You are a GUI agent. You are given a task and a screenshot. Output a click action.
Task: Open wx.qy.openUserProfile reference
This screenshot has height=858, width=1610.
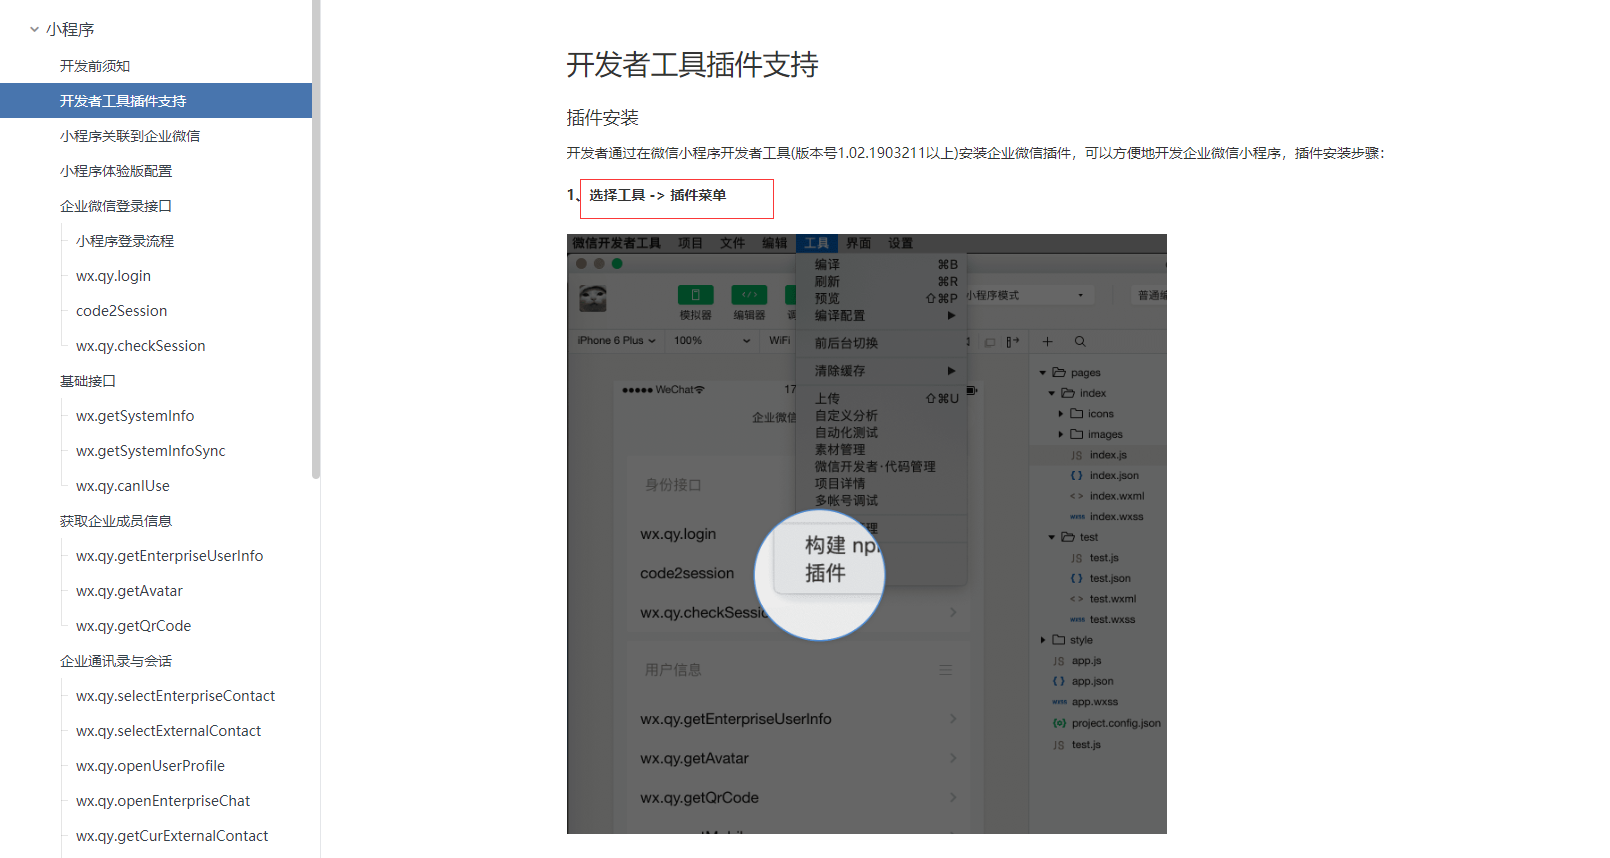[150, 766]
